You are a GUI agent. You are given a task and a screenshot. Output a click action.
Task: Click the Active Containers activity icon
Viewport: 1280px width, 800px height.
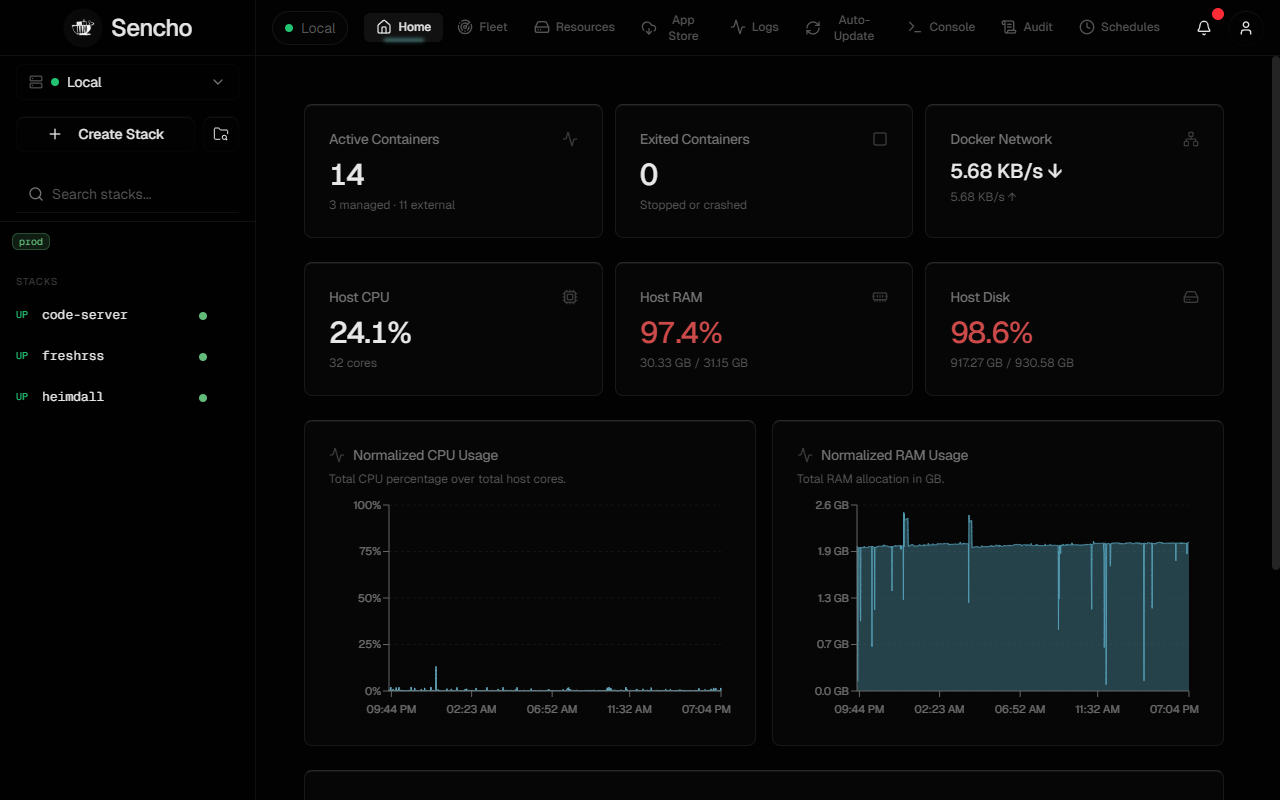[570, 139]
